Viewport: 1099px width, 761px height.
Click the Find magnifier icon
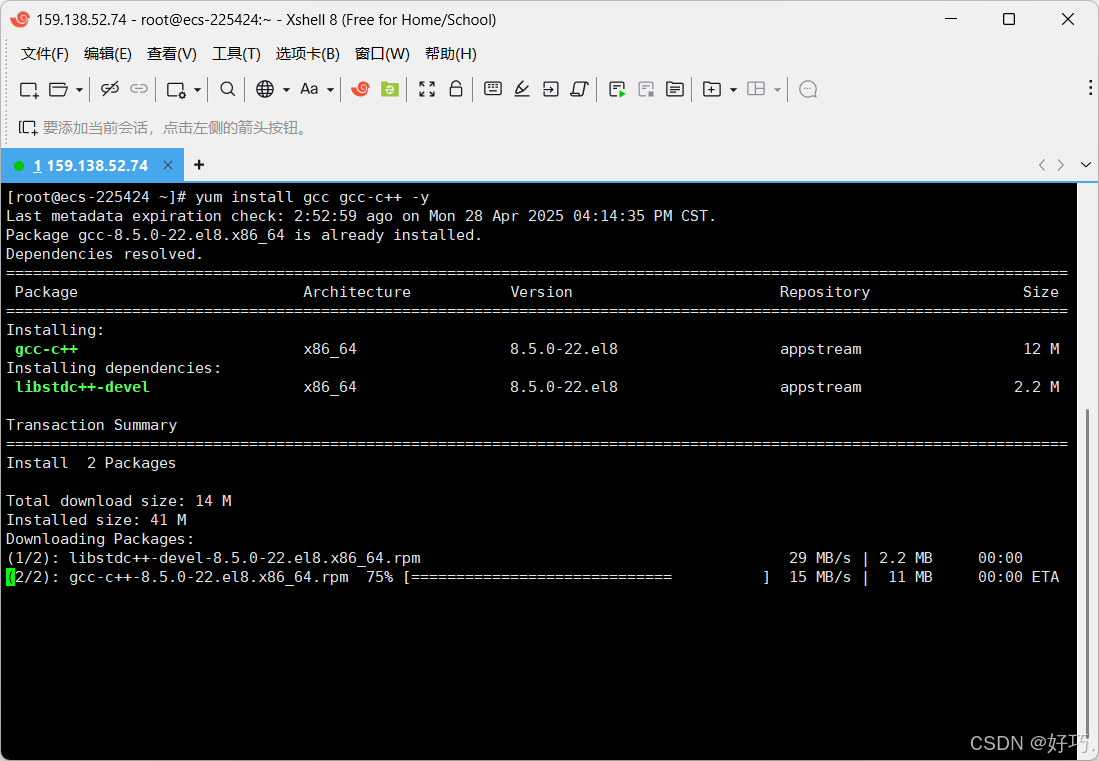coord(227,89)
